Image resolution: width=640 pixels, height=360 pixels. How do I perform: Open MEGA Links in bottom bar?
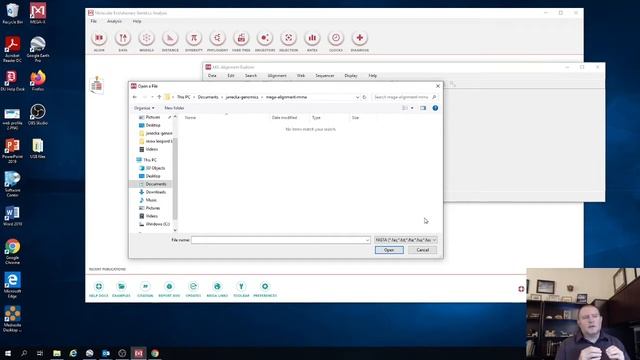[x=217, y=289]
